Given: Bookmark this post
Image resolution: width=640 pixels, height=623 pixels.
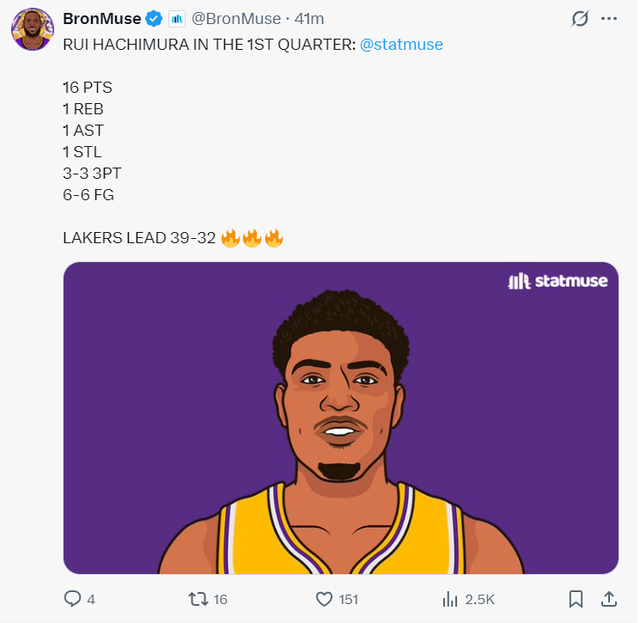Looking at the screenshot, I should [576, 599].
